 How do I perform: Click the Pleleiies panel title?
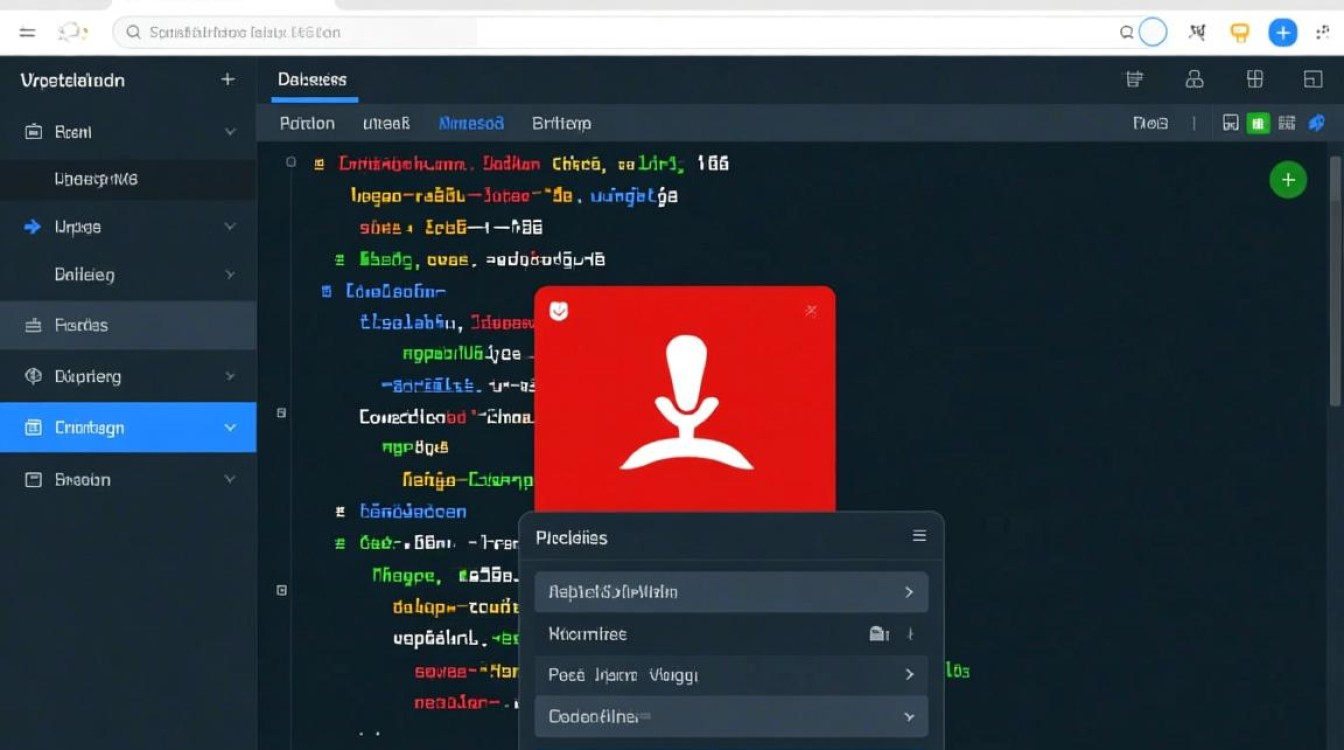[x=571, y=538]
